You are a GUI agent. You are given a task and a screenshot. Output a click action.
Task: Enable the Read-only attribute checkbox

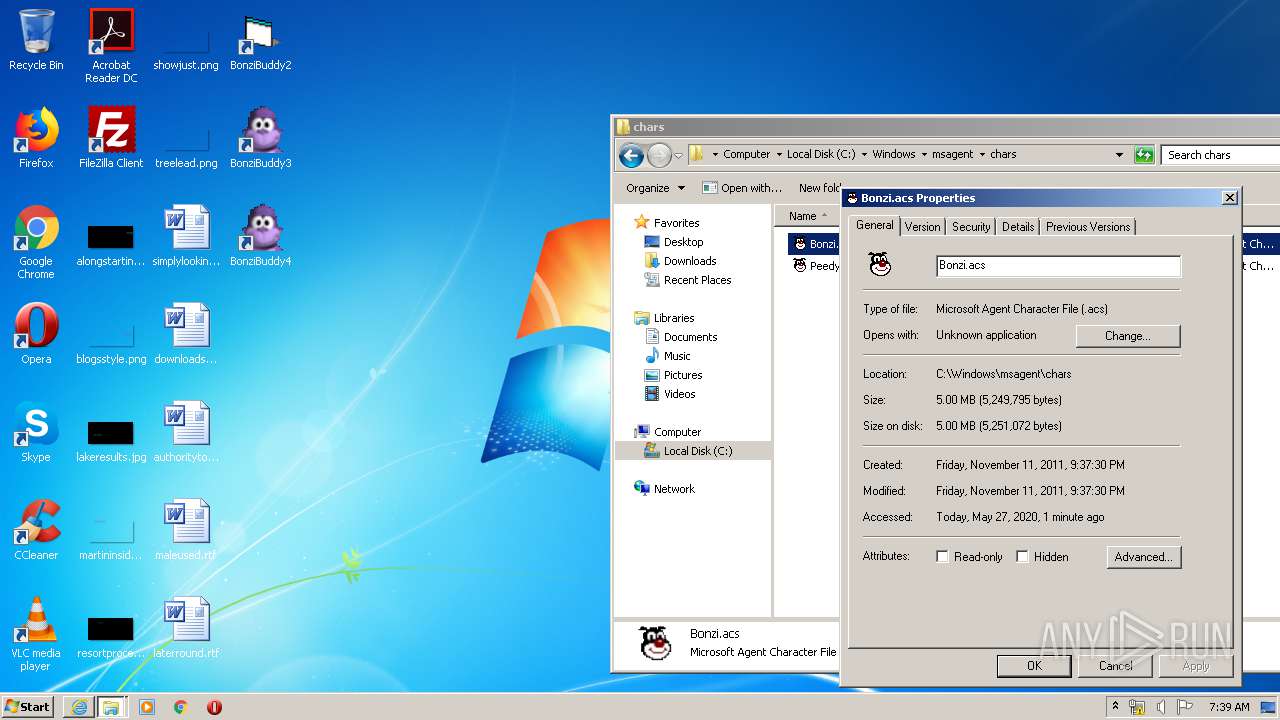pyautogui.click(x=942, y=557)
